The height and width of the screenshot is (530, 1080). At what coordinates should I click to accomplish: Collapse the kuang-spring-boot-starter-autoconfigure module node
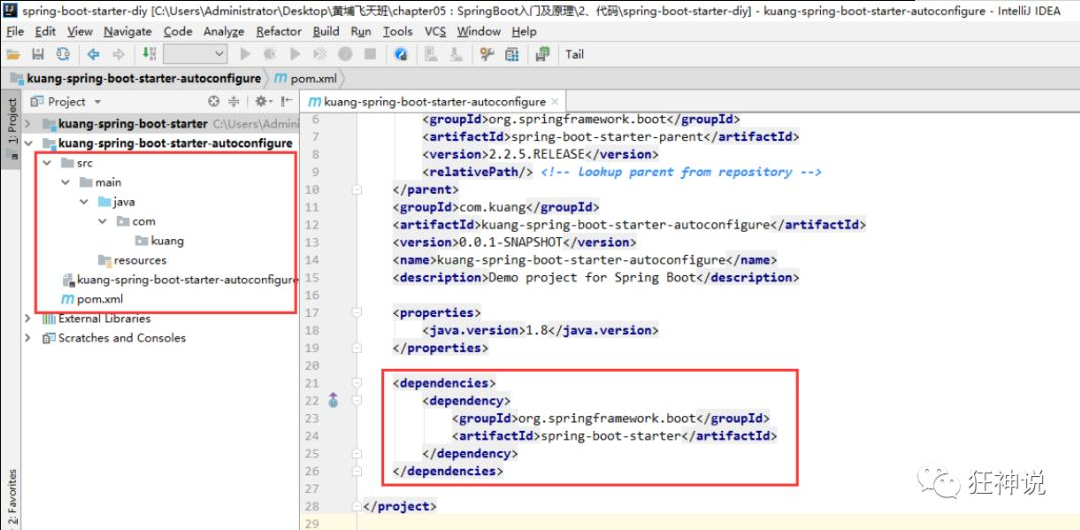28,143
